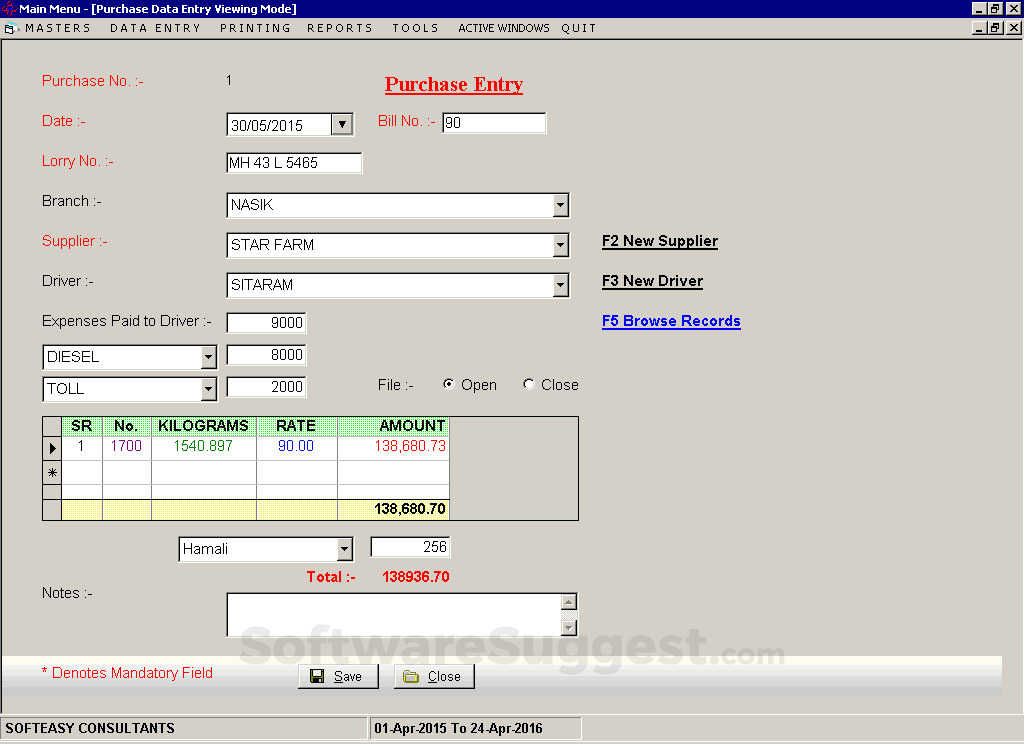Click the form icon left of MASTERS menu
This screenshot has height=744, width=1024.
10,28
